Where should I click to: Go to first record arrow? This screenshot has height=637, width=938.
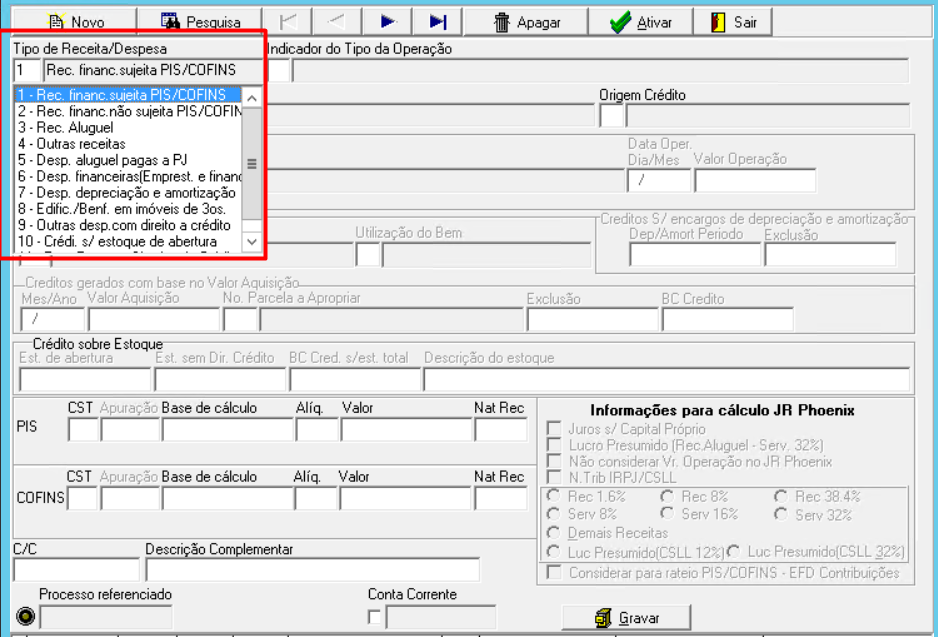coord(288,22)
